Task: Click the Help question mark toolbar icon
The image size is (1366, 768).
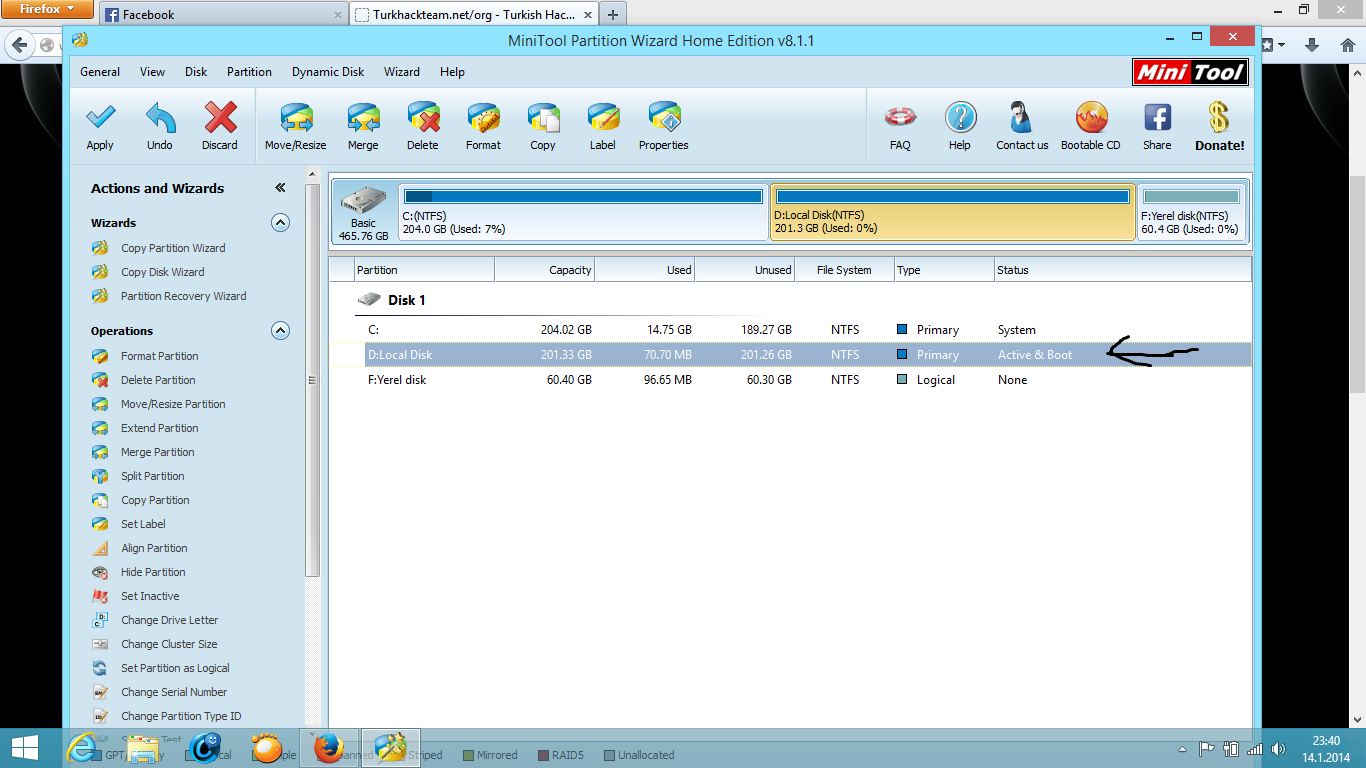Action: point(960,119)
